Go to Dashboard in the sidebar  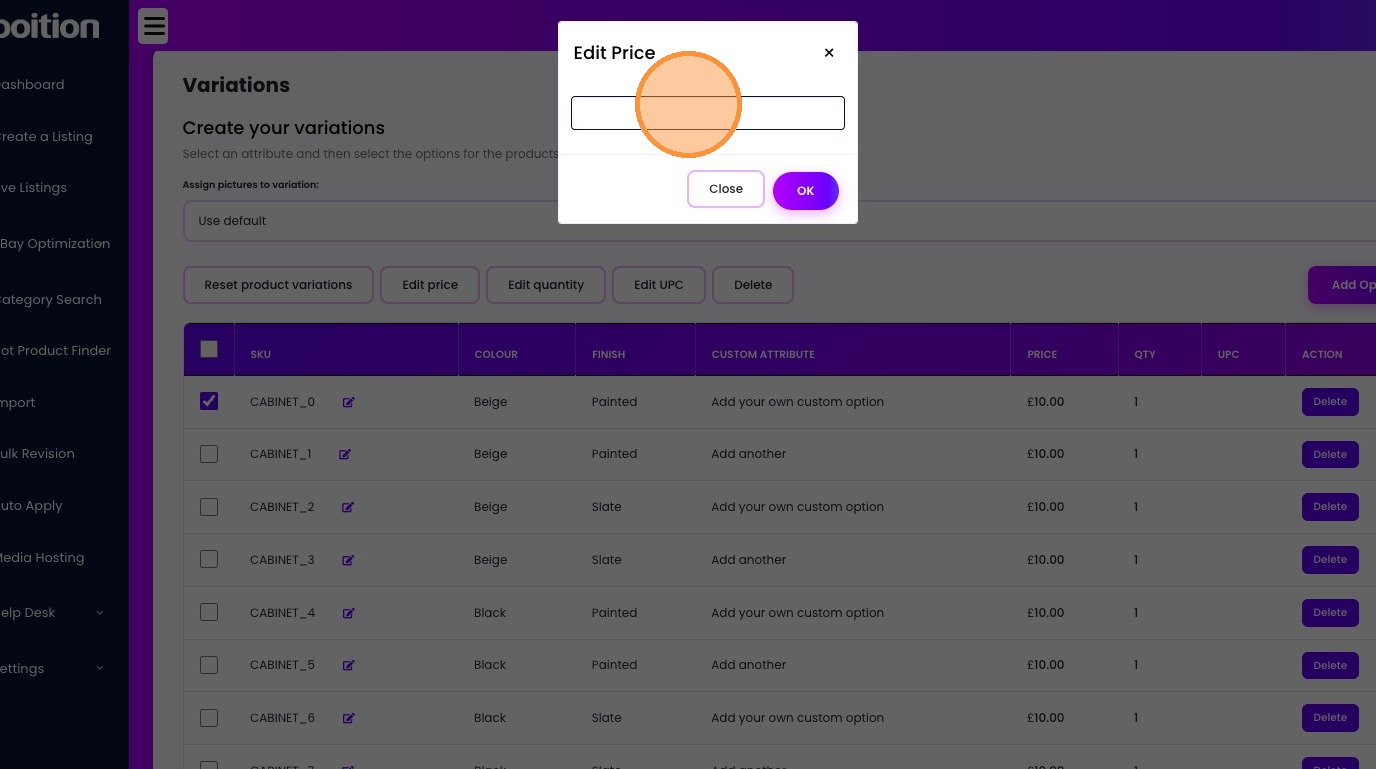[x=32, y=85]
